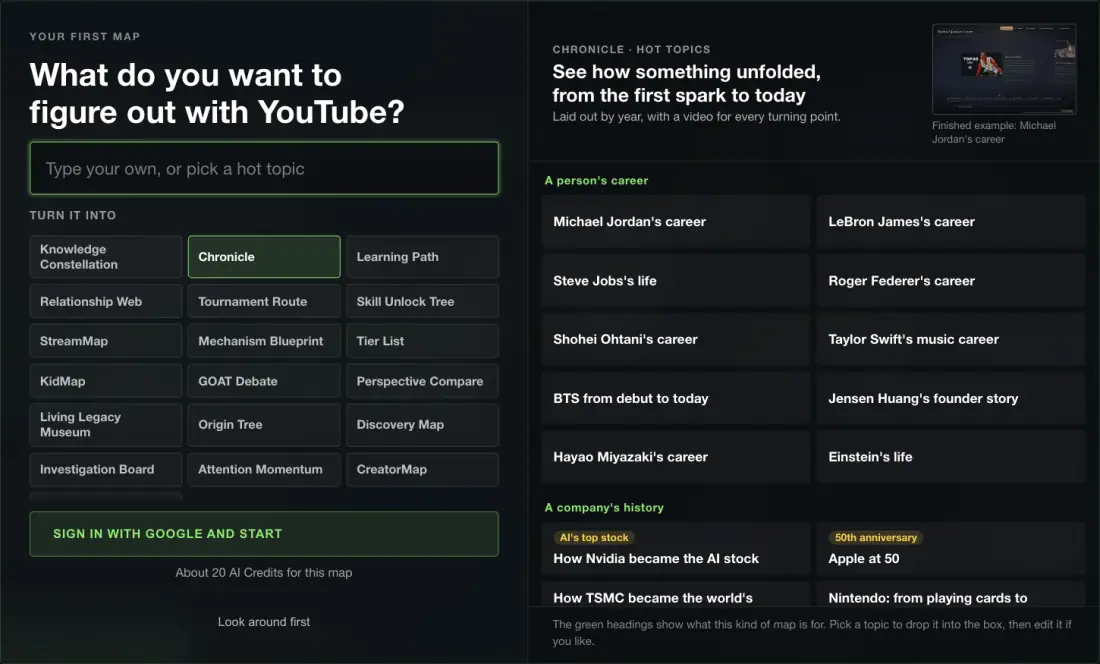
Task: Choose How Nvidia became the AI stock
Action: (676, 548)
